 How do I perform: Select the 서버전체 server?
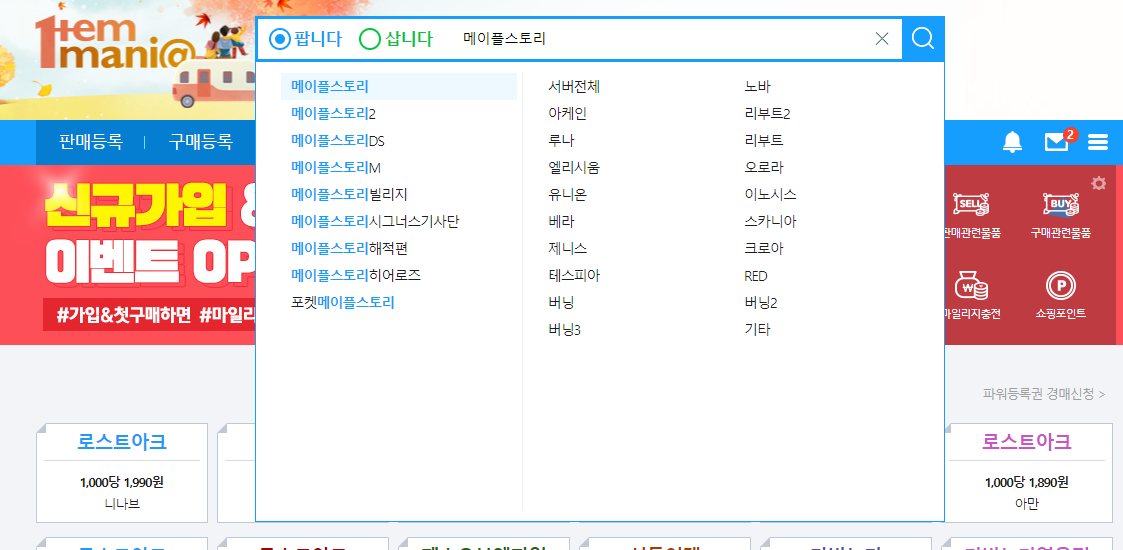pyautogui.click(x=574, y=87)
